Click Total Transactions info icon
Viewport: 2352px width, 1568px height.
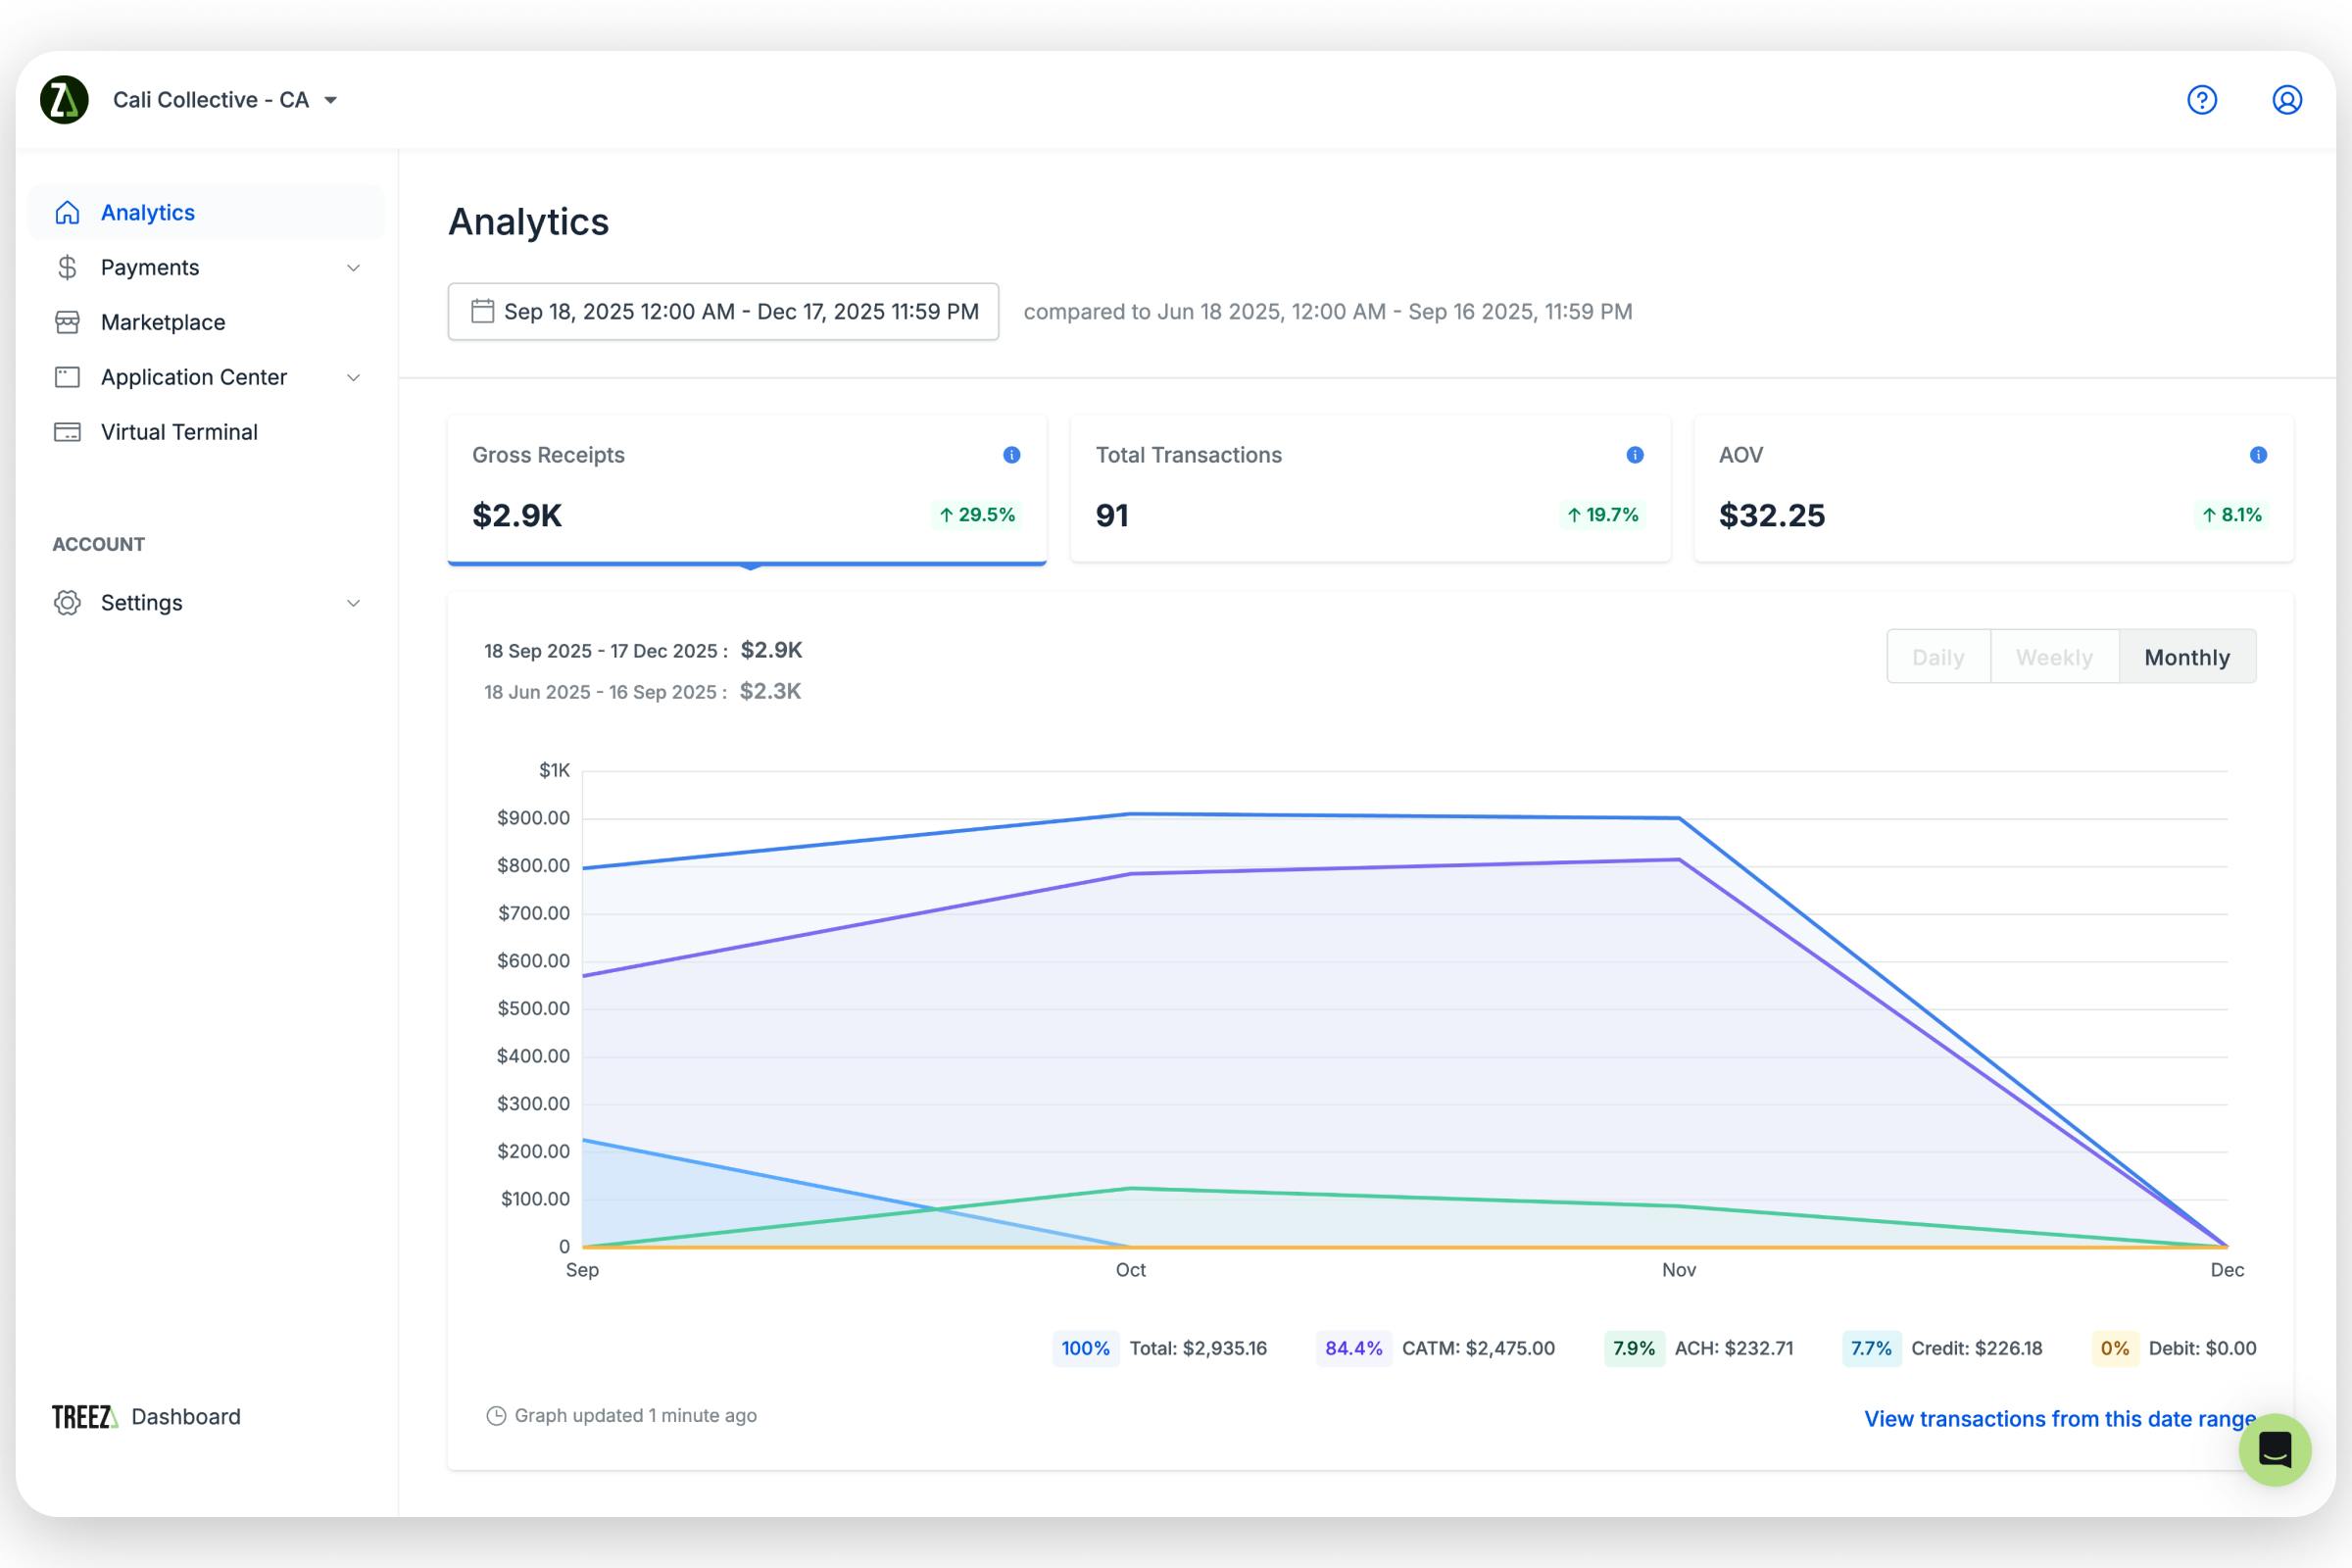pos(1634,455)
